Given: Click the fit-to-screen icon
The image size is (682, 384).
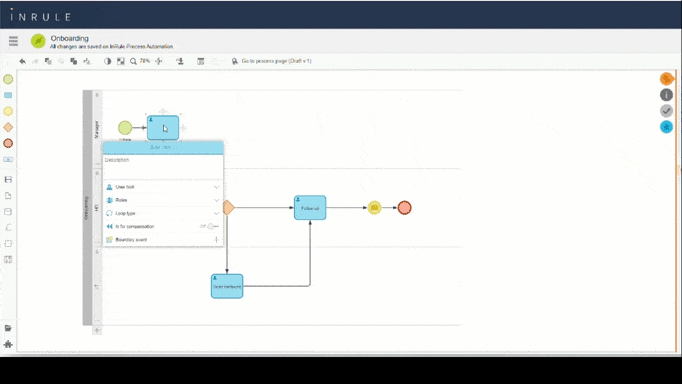Looking at the screenshot, I should coord(120,61).
